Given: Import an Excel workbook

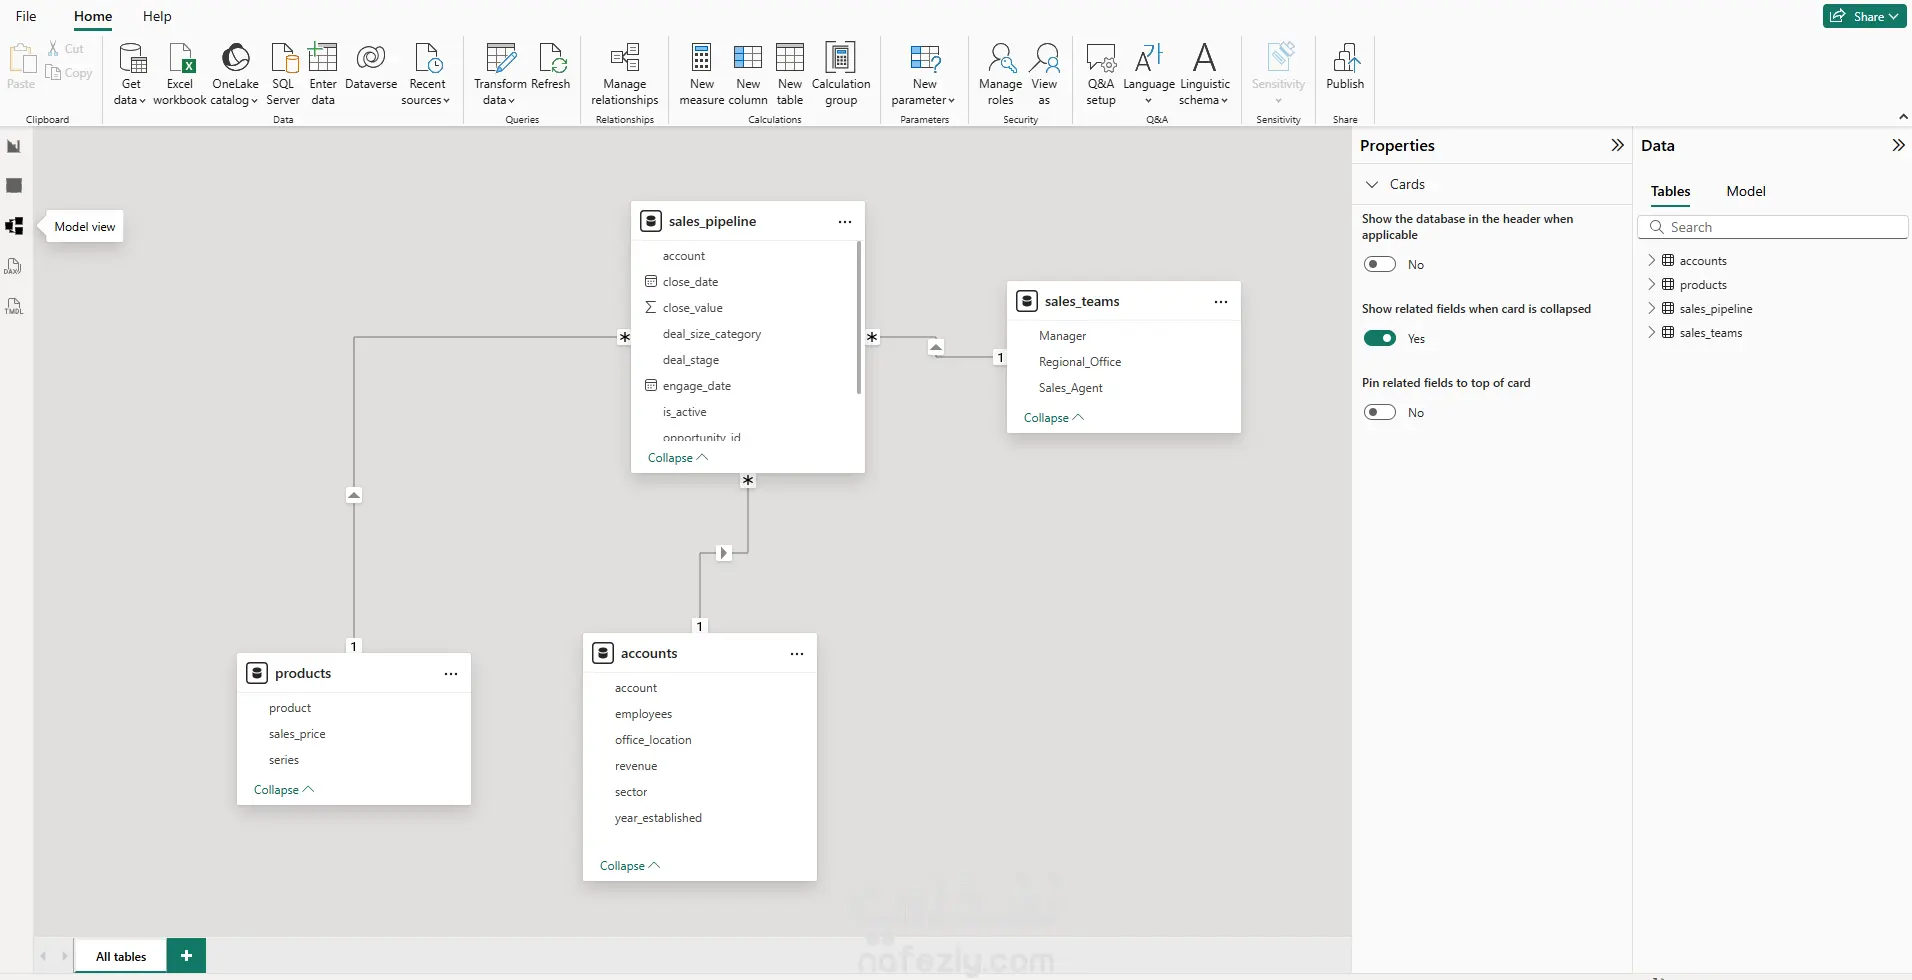Looking at the screenshot, I should (x=180, y=74).
